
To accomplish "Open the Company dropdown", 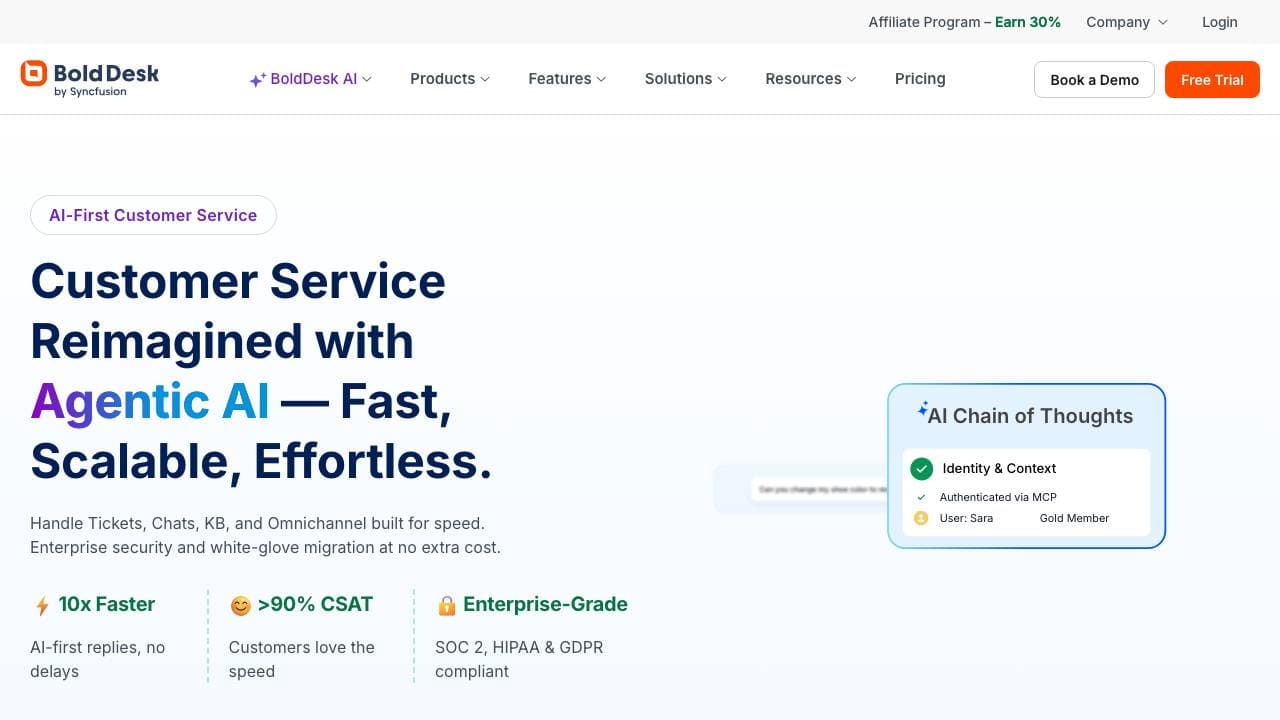I will coord(1125,21).
